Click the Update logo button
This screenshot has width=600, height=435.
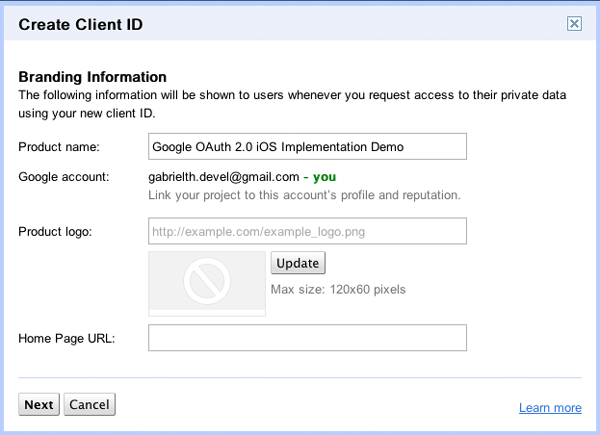298,263
